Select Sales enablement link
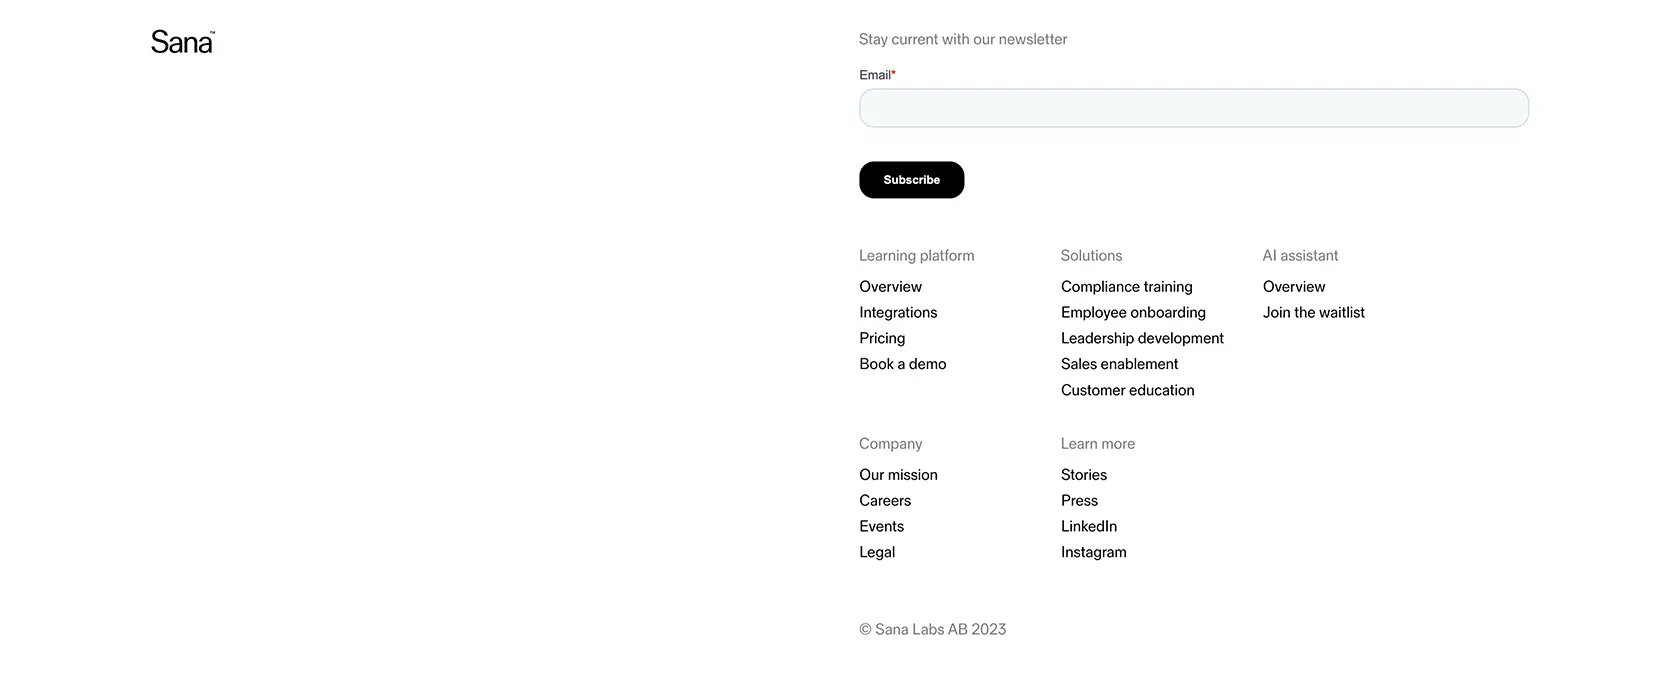Viewport: 1680px width, 686px height. (x=1119, y=365)
